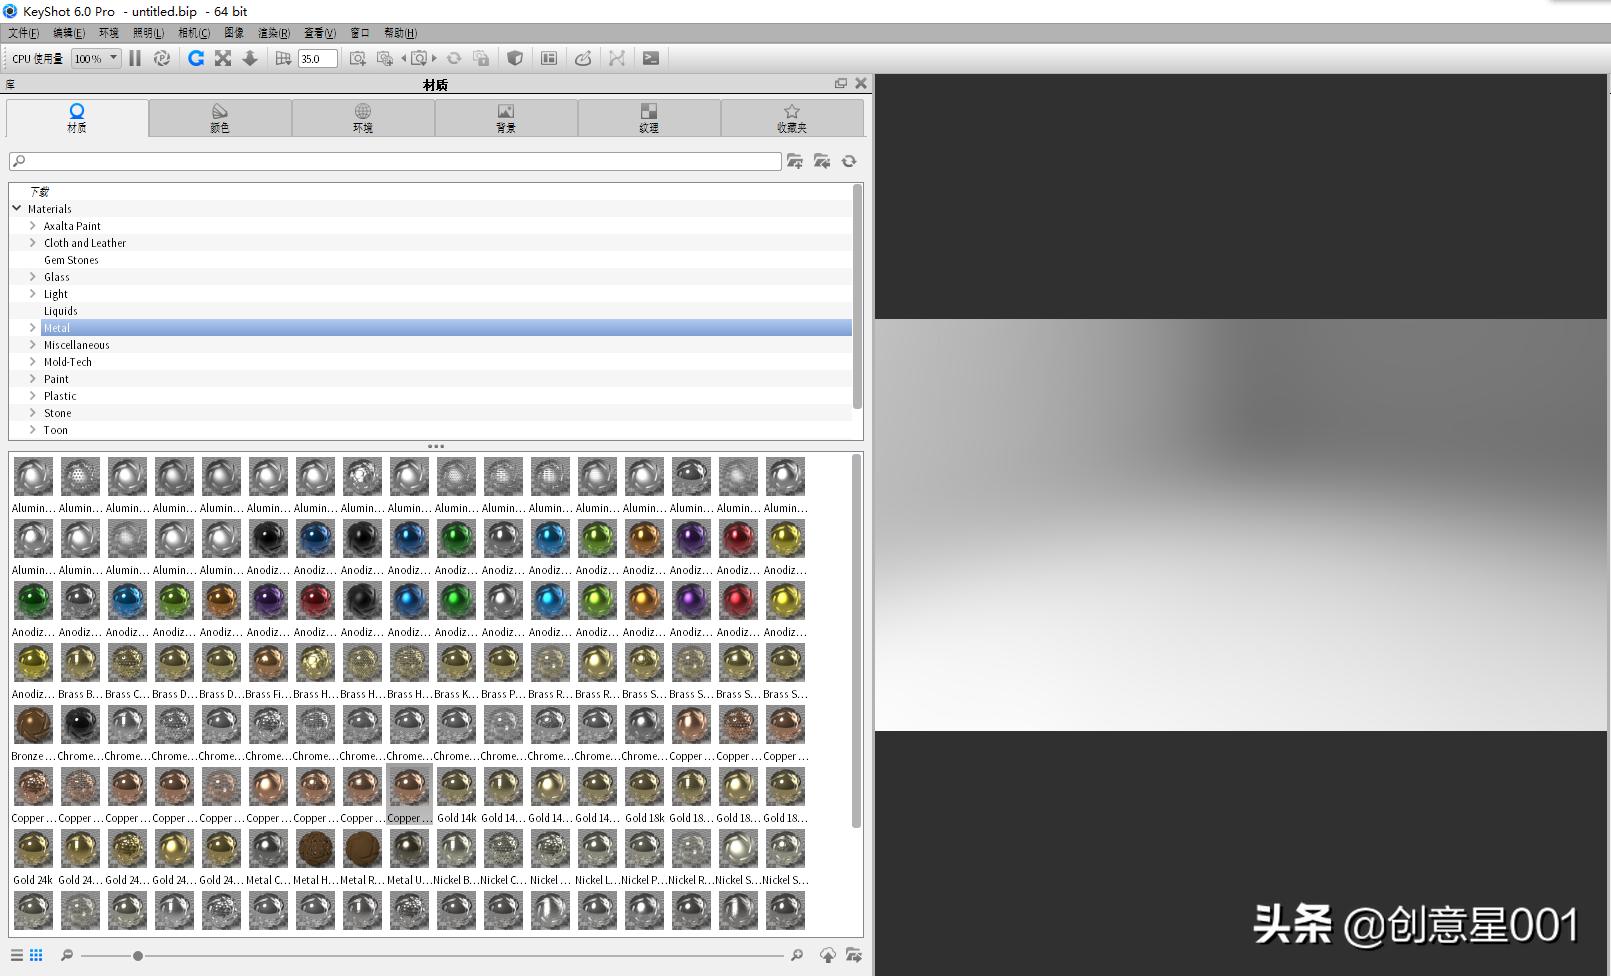Screen dimensions: 1611x976
Task: Click the cloud upload icon
Action: pos(828,955)
